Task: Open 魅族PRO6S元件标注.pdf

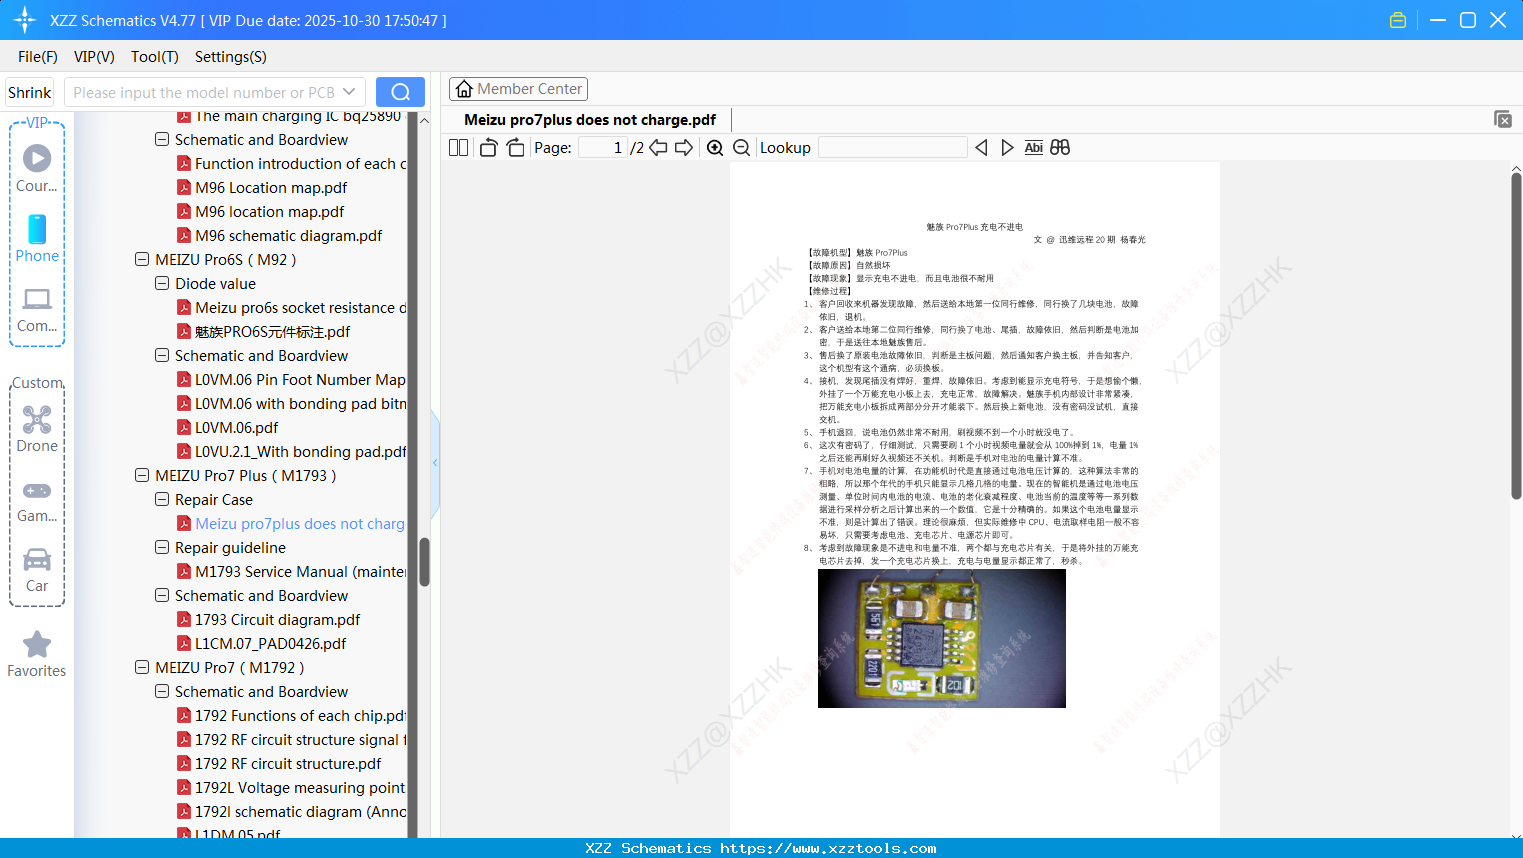Action: tap(272, 332)
